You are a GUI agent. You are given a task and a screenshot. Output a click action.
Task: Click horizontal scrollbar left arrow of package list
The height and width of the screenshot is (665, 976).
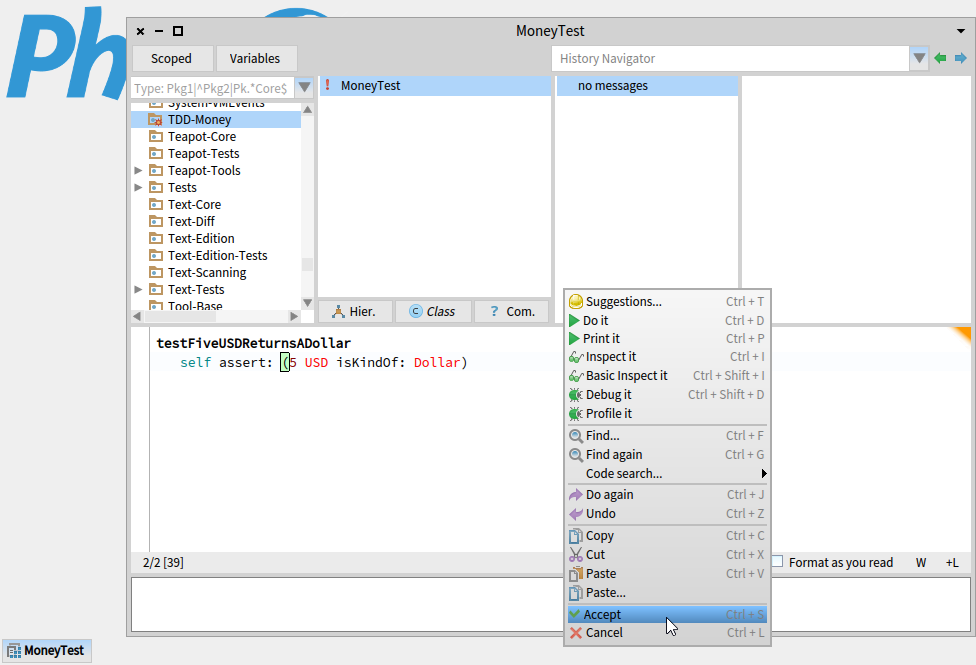[137, 316]
